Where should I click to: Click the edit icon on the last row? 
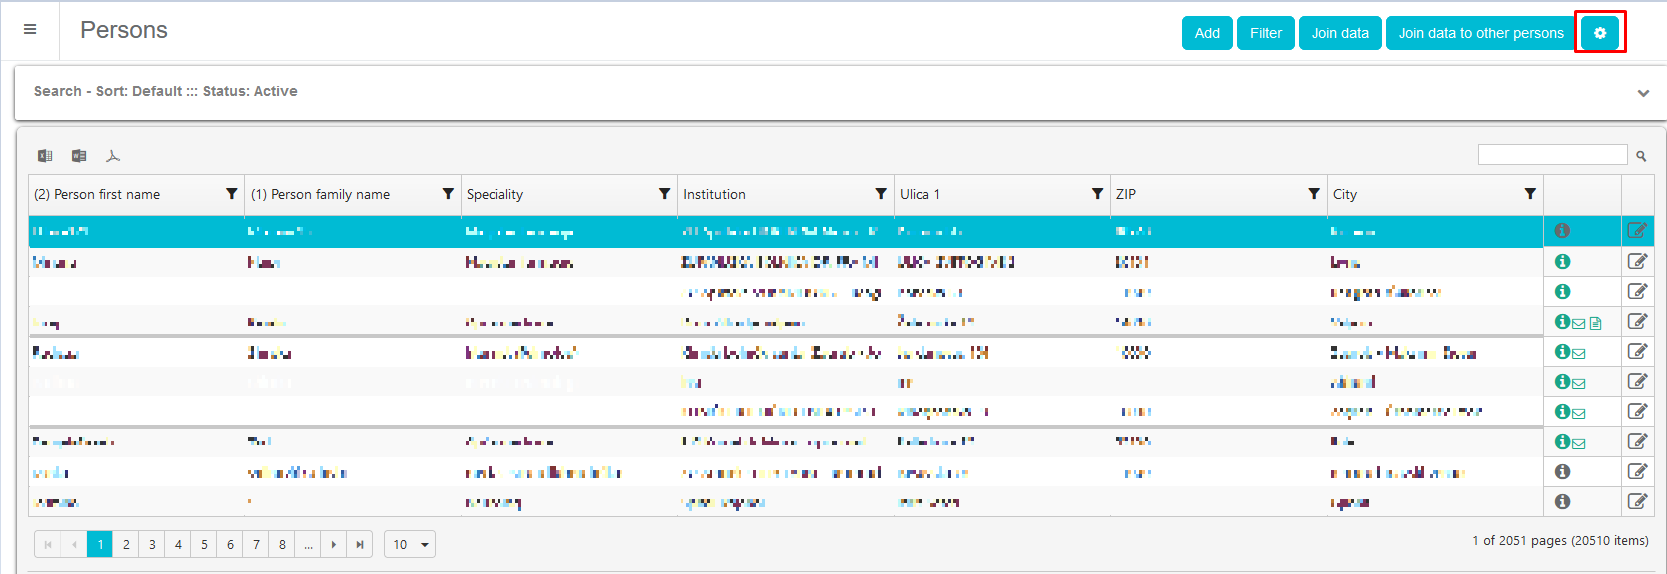1637,501
